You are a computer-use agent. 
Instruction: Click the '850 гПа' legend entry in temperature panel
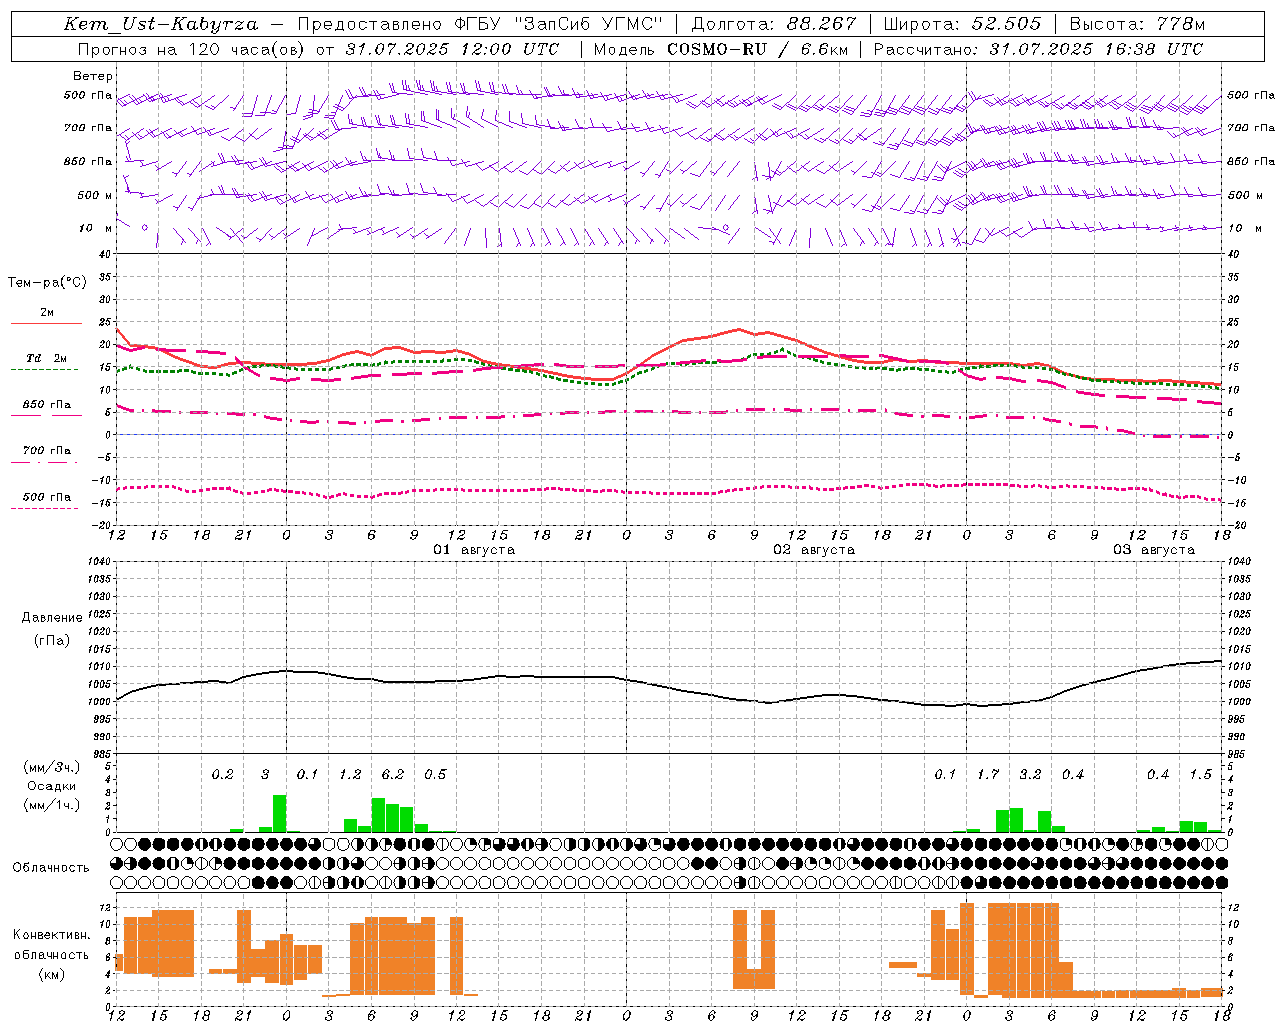[47, 405]
